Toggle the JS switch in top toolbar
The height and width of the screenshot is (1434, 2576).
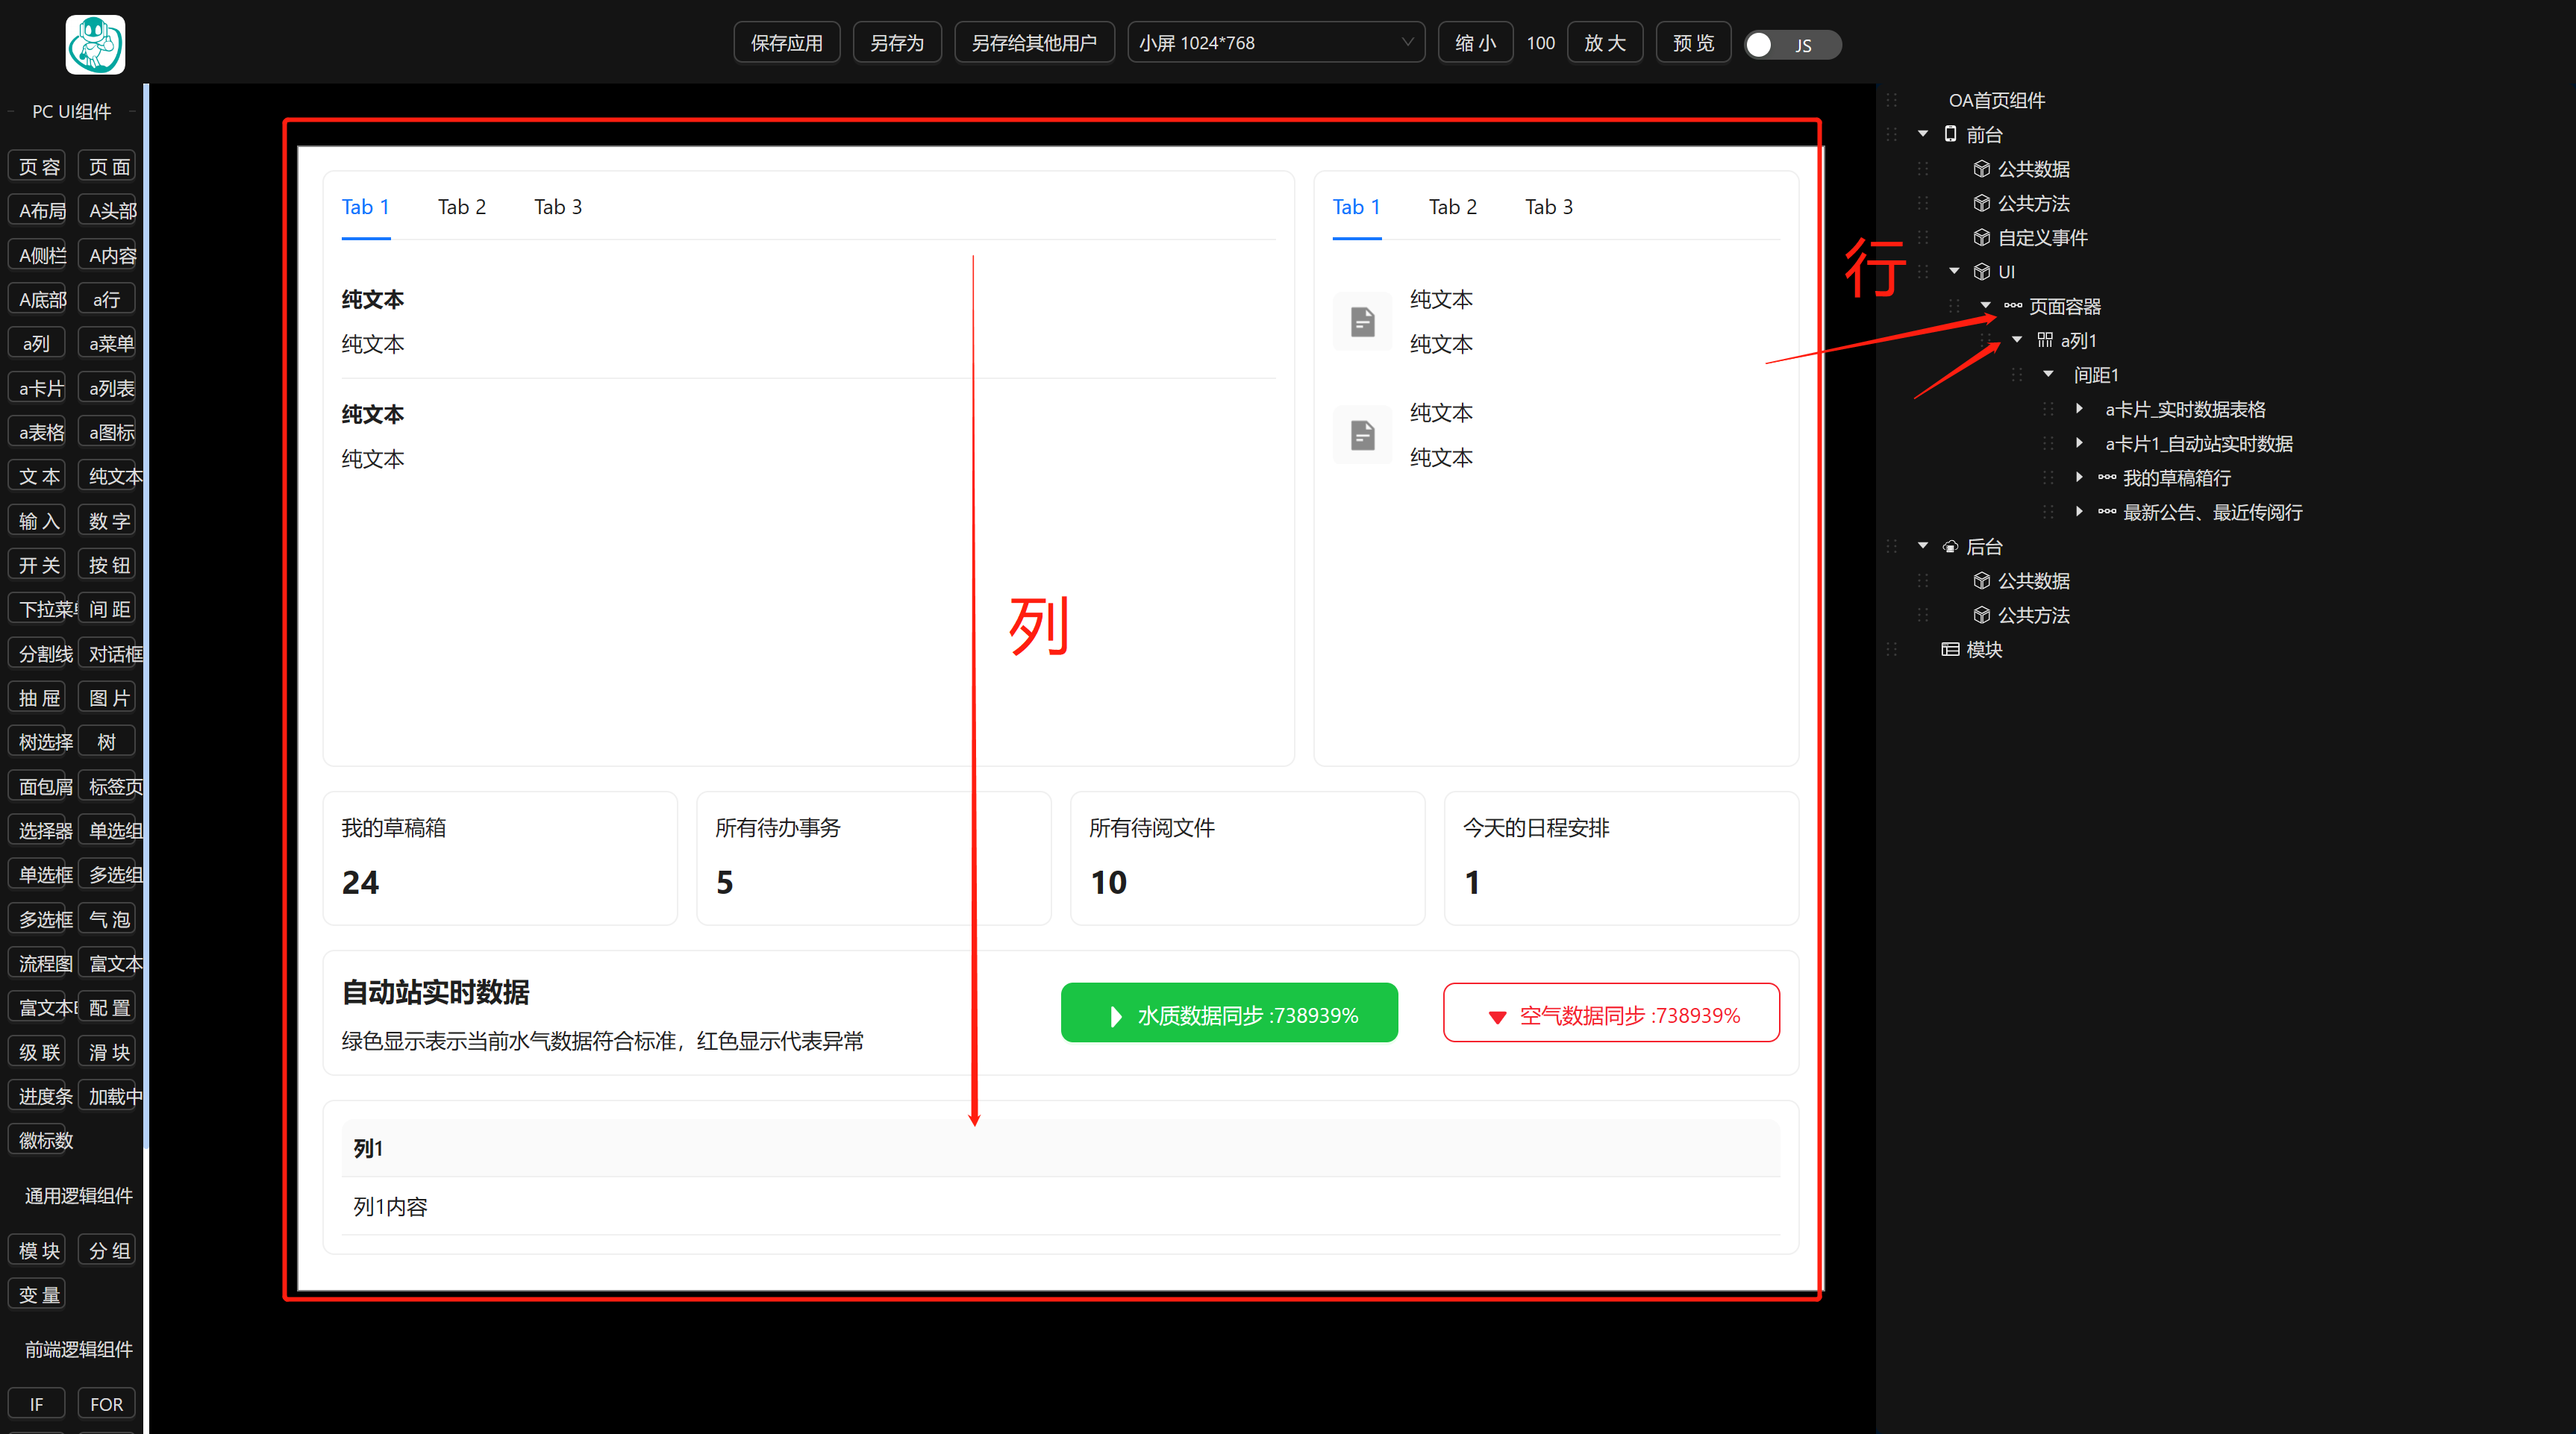(1791, 45)
